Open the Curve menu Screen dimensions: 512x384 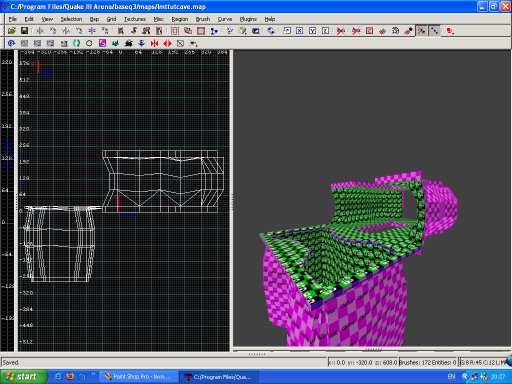(x=225, y=19)
